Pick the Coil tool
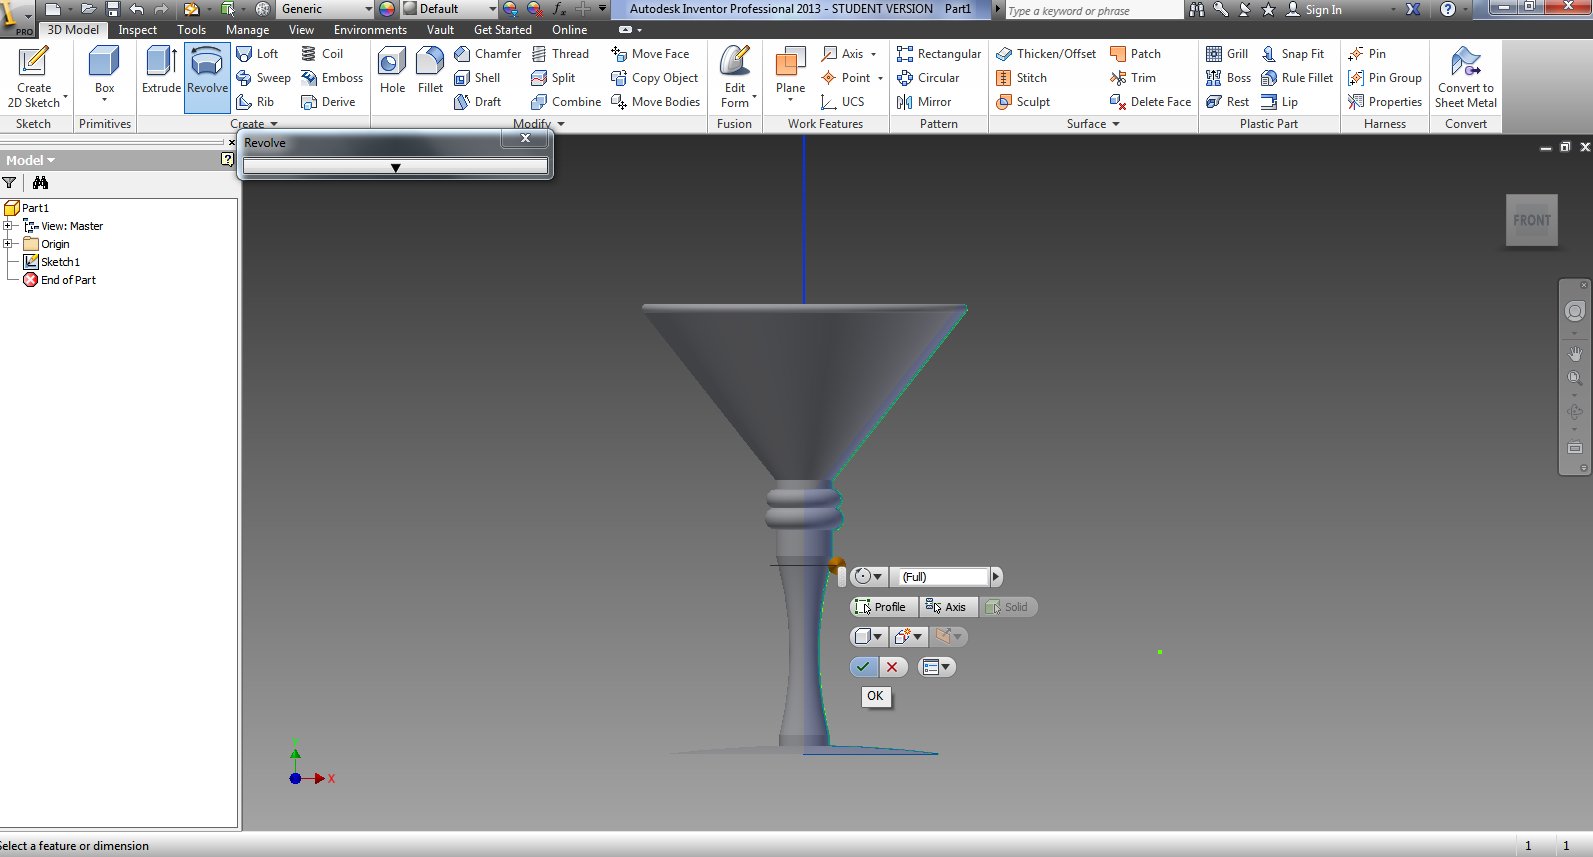This screenshot has width=1593, height=857. pyautogui.click(x=322, y=54)
